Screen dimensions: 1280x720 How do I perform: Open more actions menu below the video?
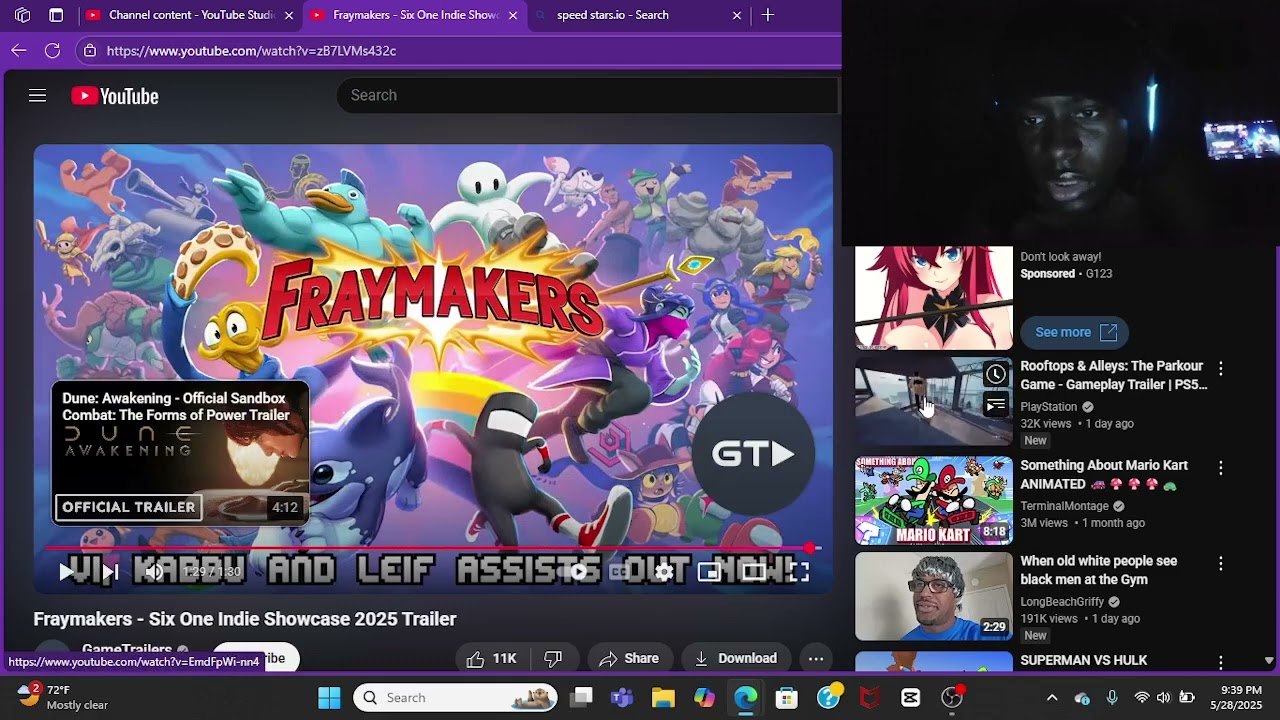[816, 658]
